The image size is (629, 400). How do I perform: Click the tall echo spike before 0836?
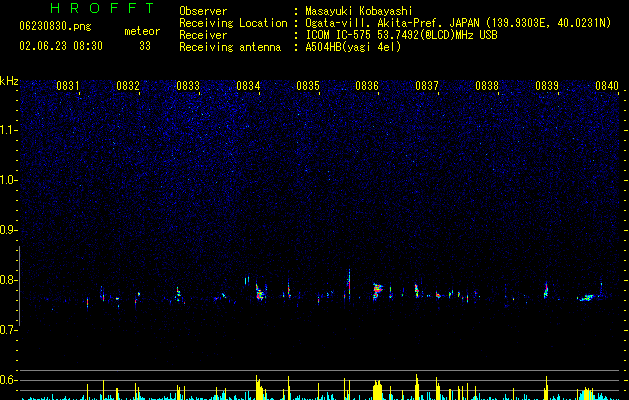tap(349, 282)
